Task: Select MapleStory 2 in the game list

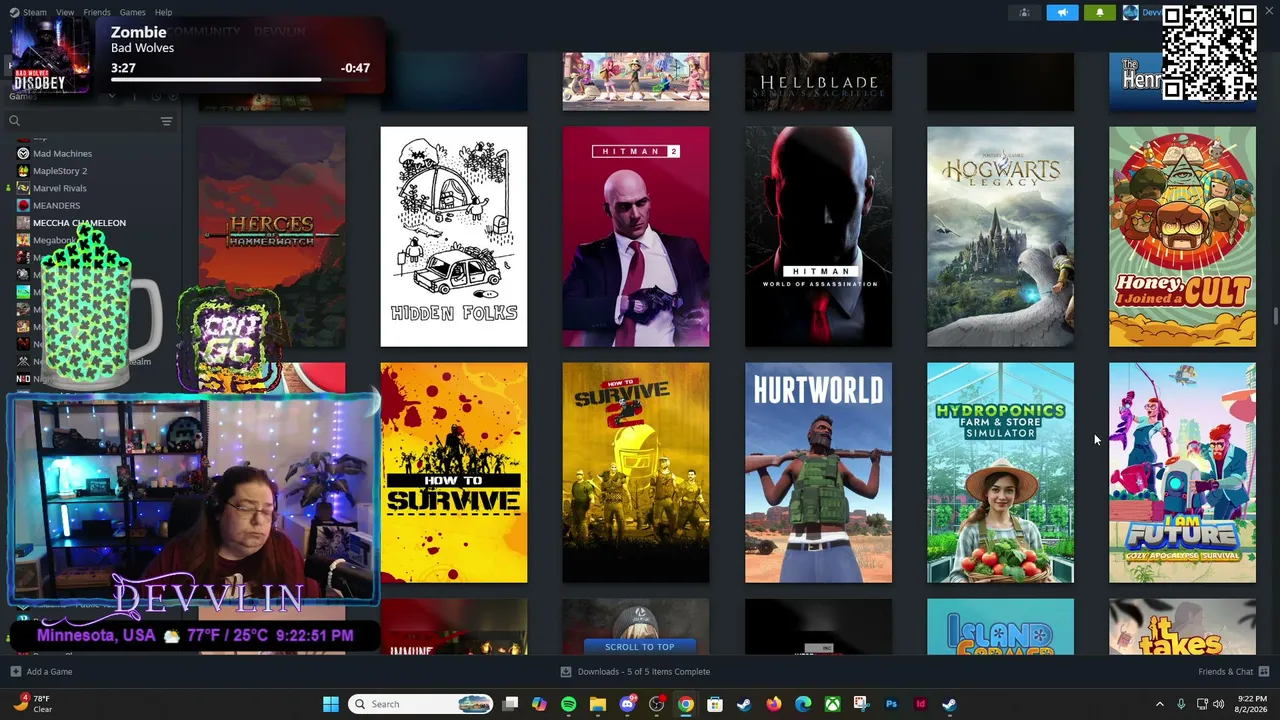Action: [x=60, y=171]
